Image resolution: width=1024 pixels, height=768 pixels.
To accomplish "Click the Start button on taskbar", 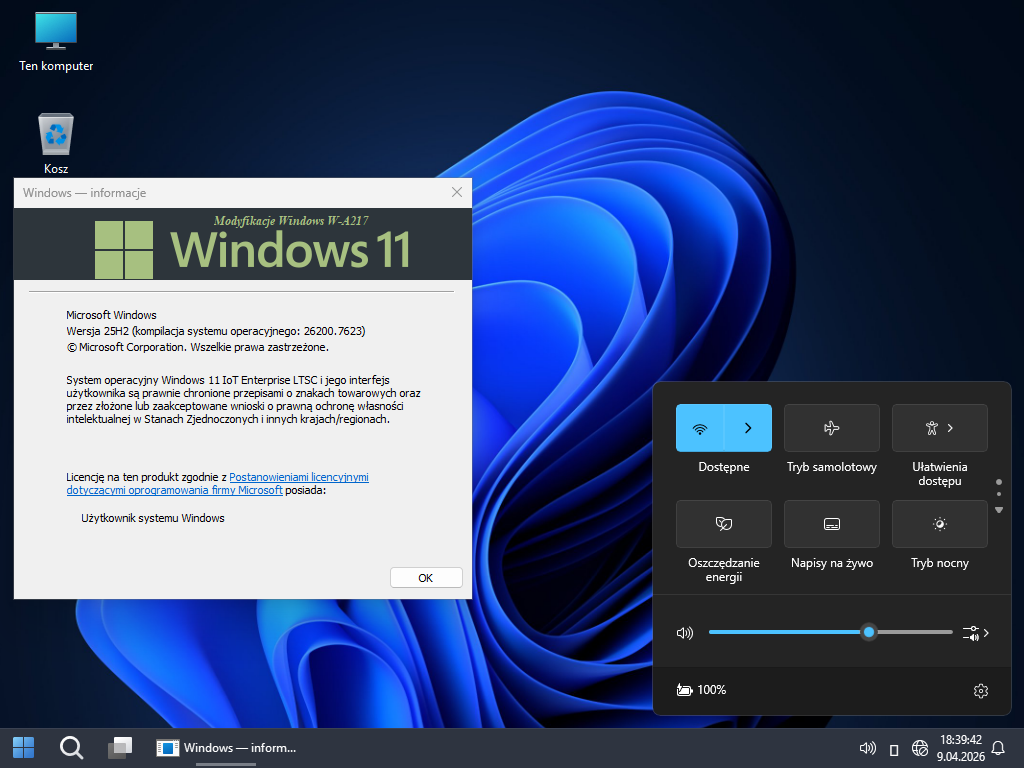I will pos(23,747).
